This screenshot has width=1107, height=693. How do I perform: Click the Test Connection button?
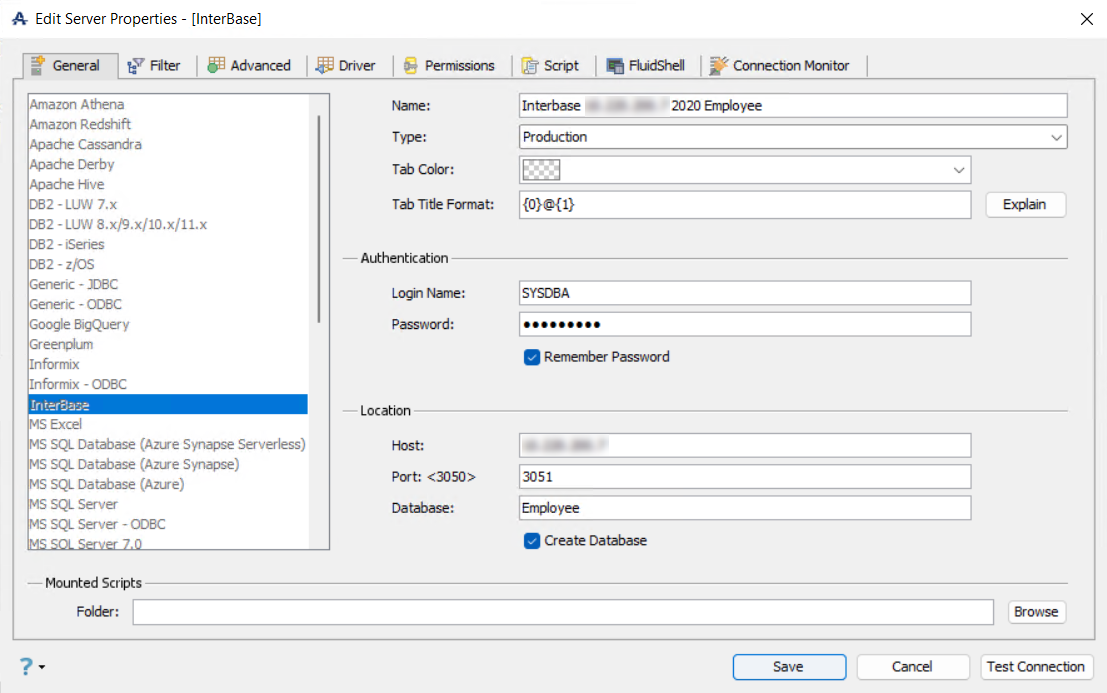[x=1035, y=667]
